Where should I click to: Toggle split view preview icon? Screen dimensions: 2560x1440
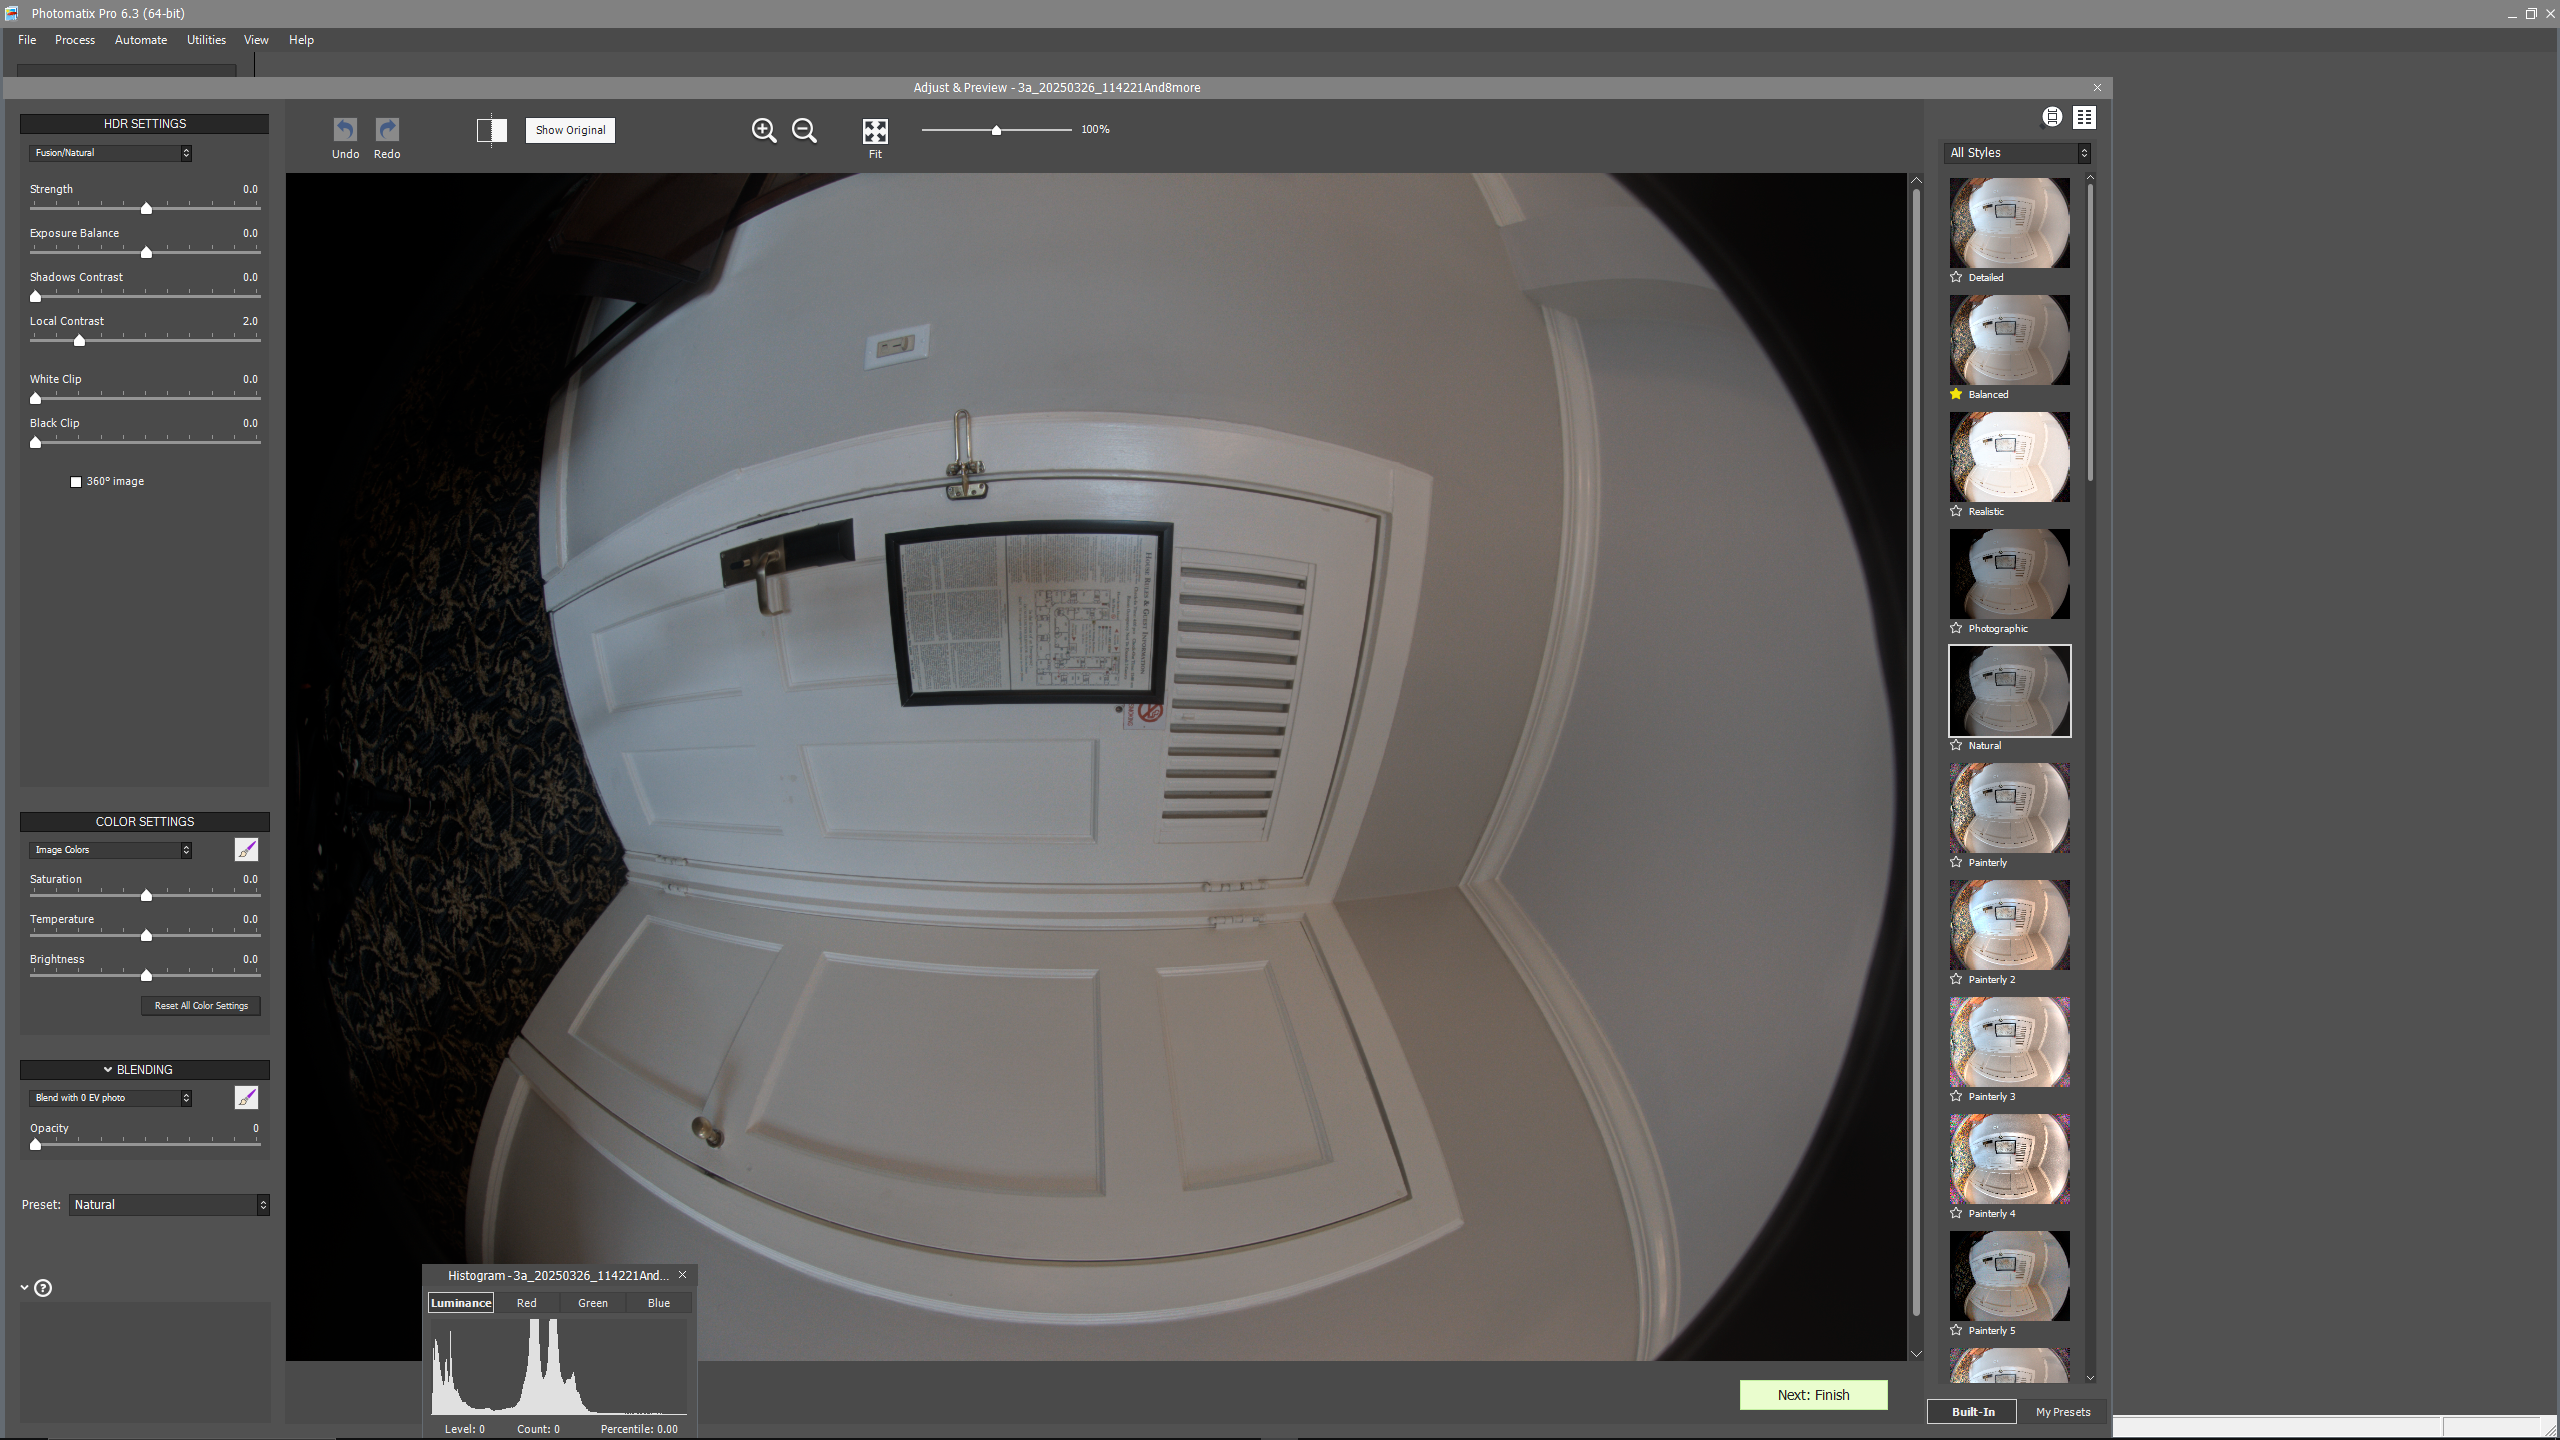click(492, 130)
